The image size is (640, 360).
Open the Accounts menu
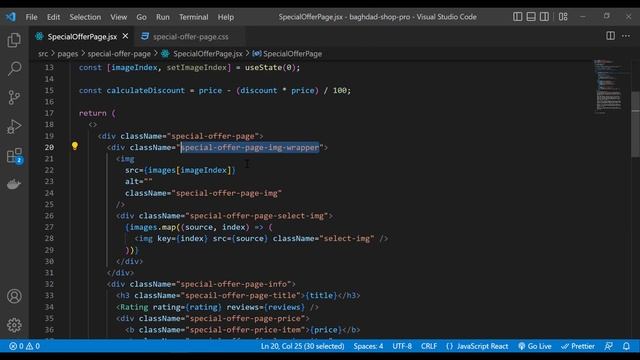(x=14, y=296)
